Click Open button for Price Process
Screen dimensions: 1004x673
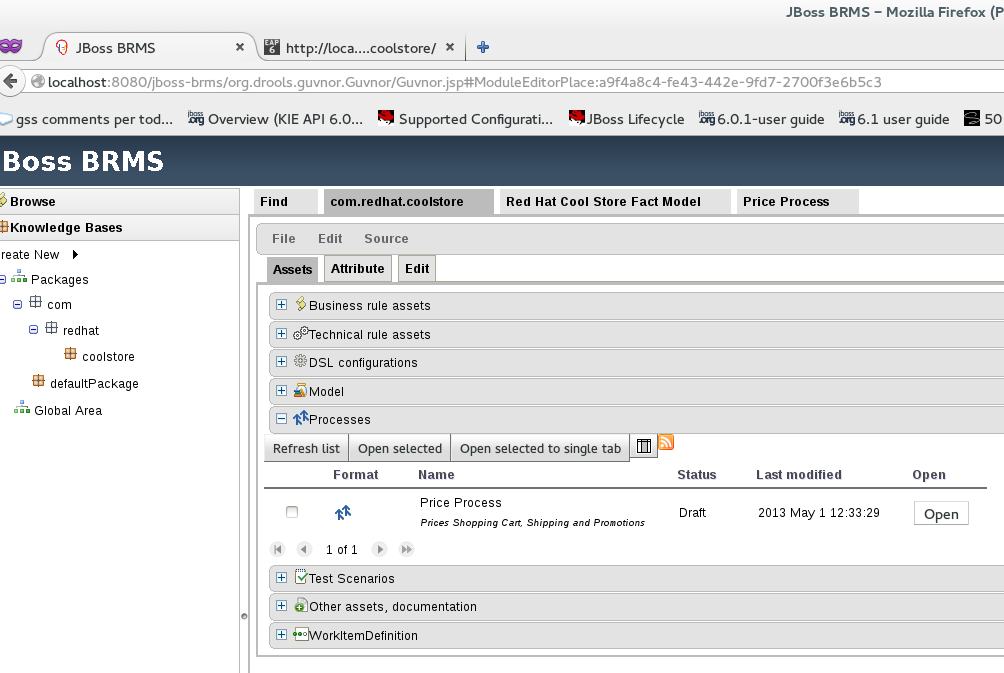pyautogui.click(x=941, y=514)
